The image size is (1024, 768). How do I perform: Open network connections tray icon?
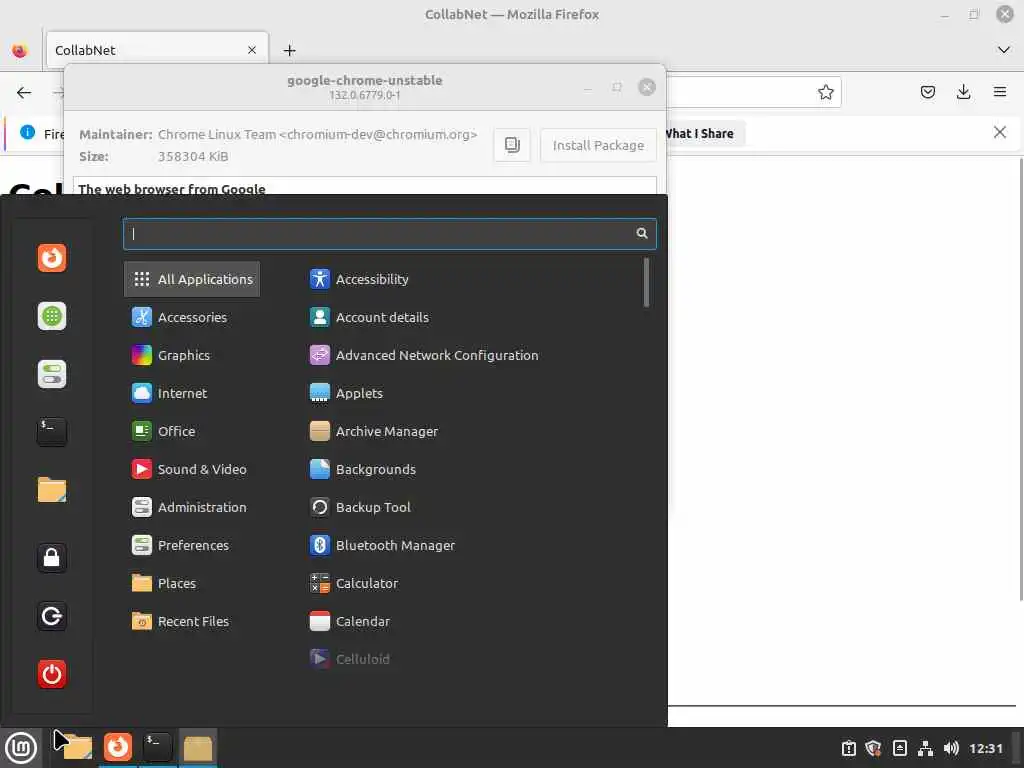pos(925,748)
